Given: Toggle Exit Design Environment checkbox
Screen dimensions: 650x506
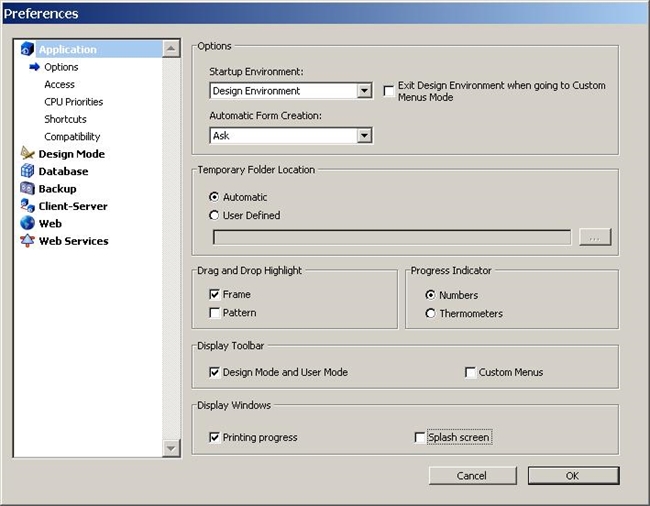Looking at the screenshot, I should [389, 91].
